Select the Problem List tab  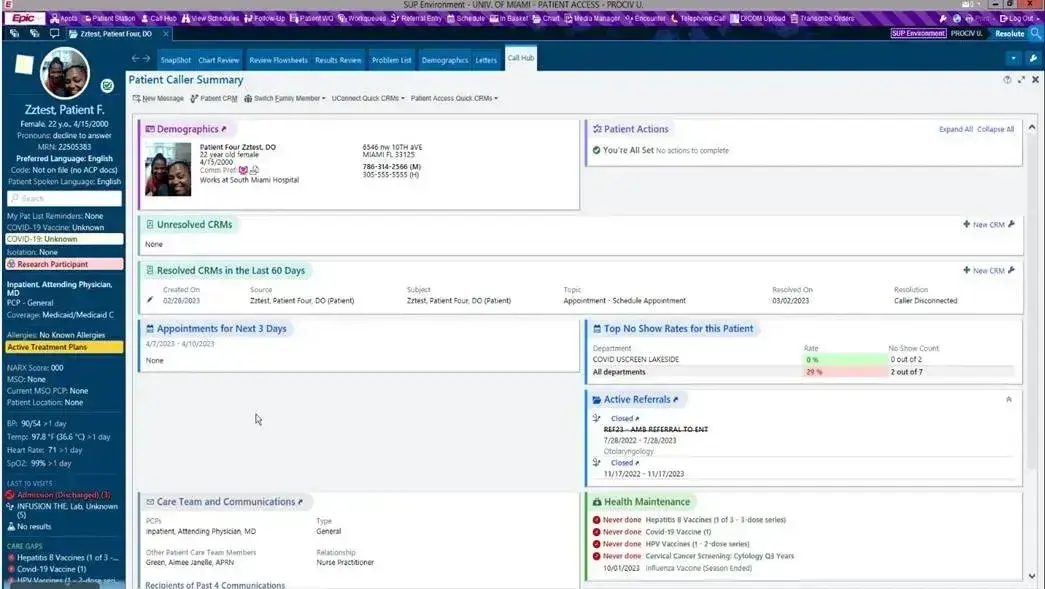coord(391,60)
